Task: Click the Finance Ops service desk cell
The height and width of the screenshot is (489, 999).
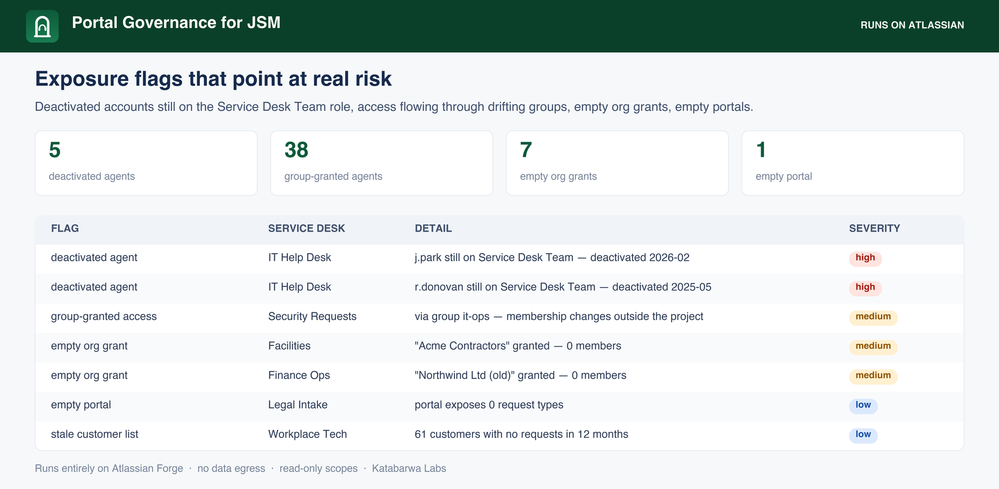Action: (x=299, y=376)
